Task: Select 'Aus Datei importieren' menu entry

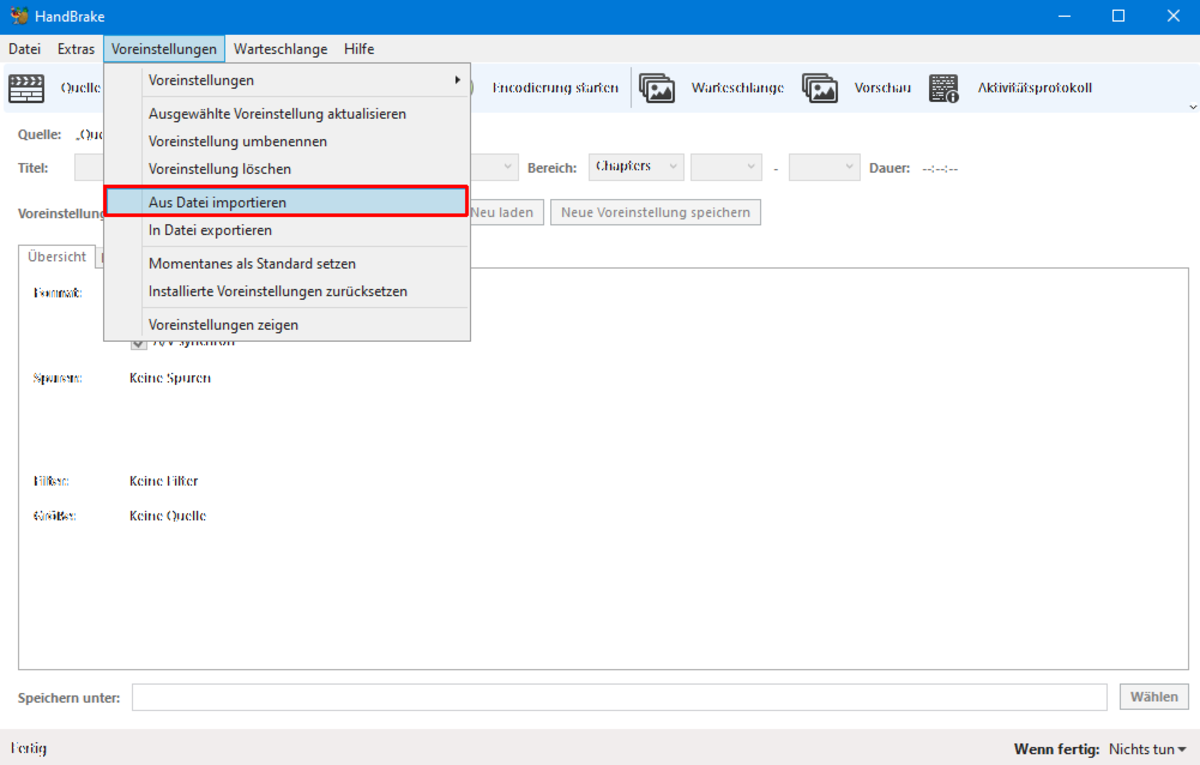Action: [287, 202]
